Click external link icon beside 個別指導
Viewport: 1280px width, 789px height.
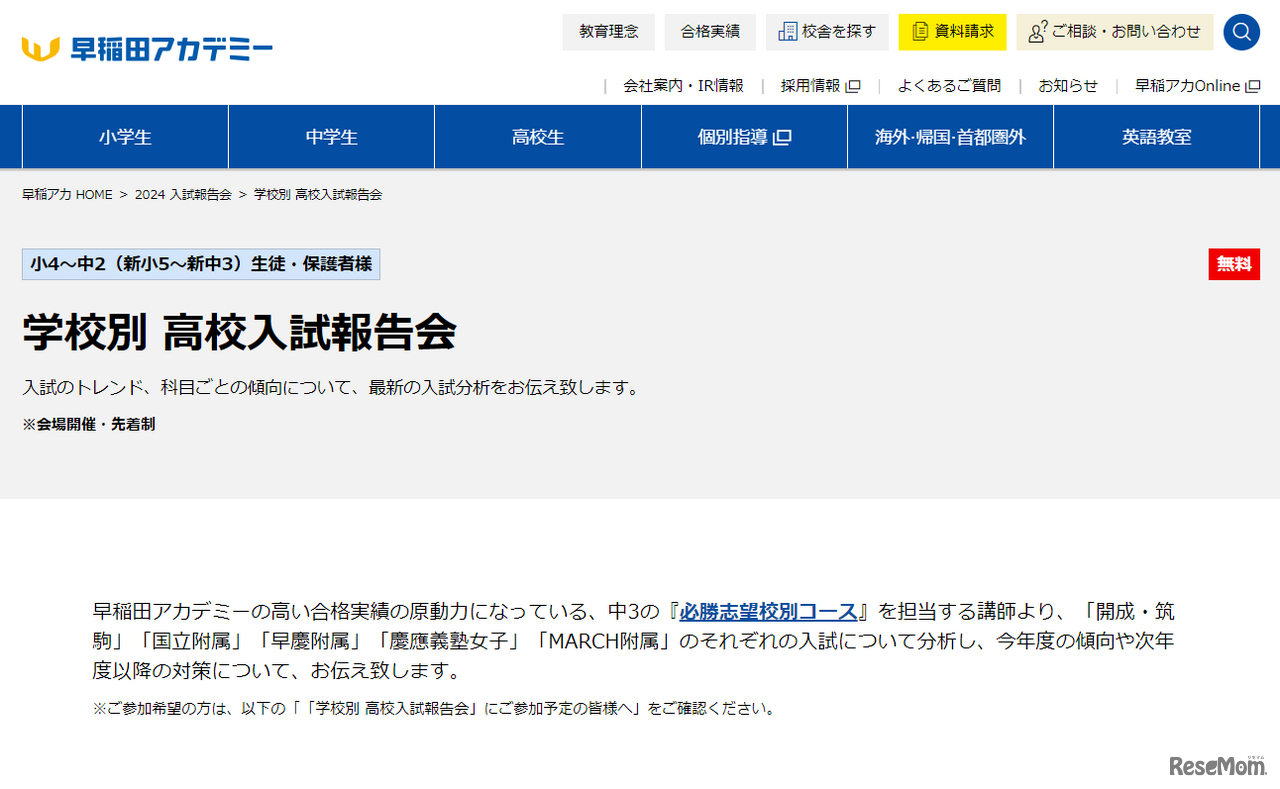click(x=782, y=137)
